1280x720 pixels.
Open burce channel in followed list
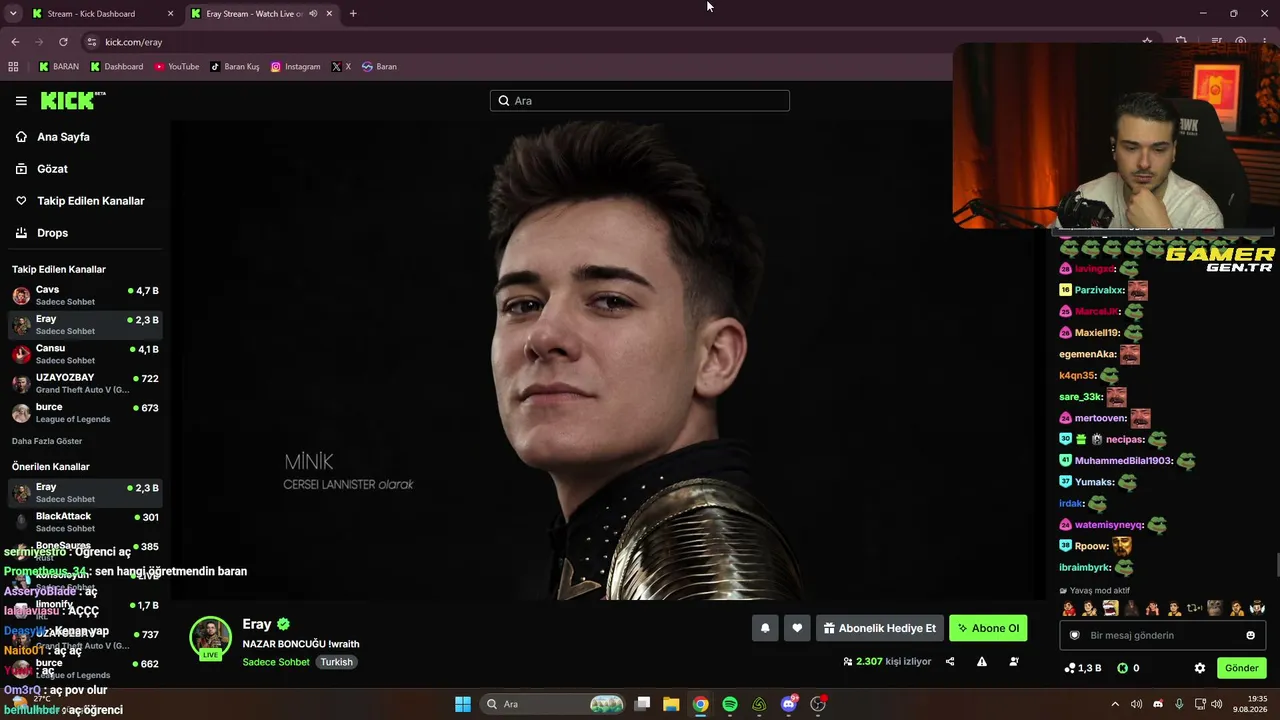tap(85, 412)
